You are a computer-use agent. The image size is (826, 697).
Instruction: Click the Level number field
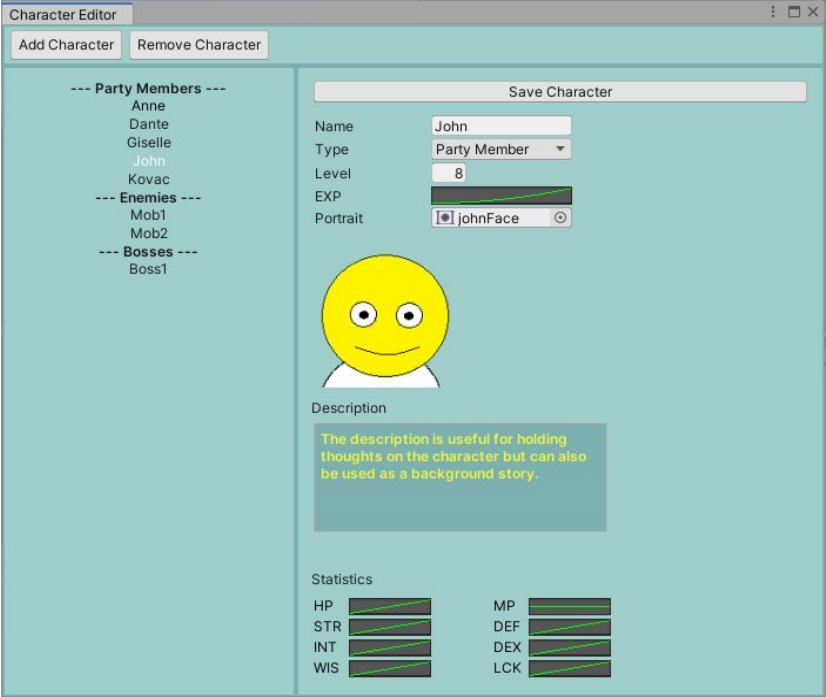point(449,173)
